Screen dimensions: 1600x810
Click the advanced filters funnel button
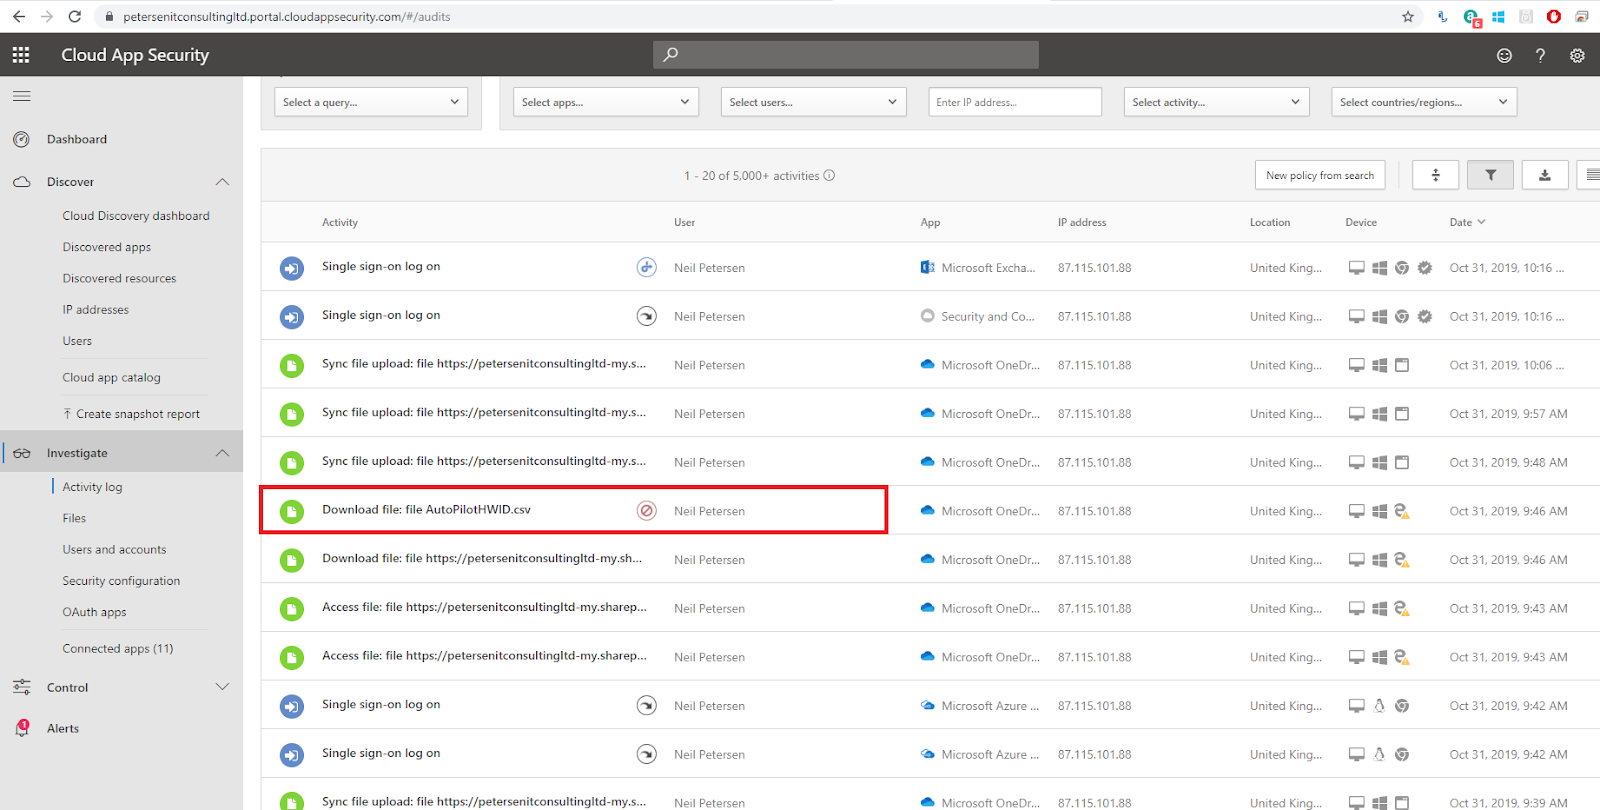(1490, 175)
